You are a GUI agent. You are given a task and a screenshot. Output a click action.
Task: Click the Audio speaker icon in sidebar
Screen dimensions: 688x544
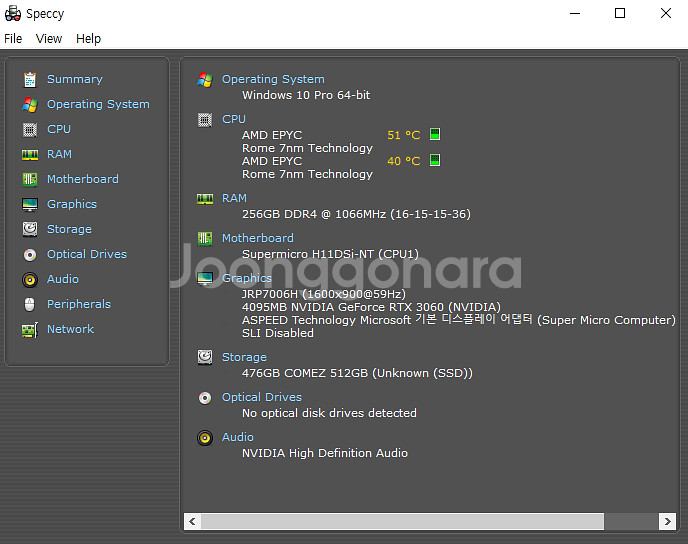click(30, 279)
